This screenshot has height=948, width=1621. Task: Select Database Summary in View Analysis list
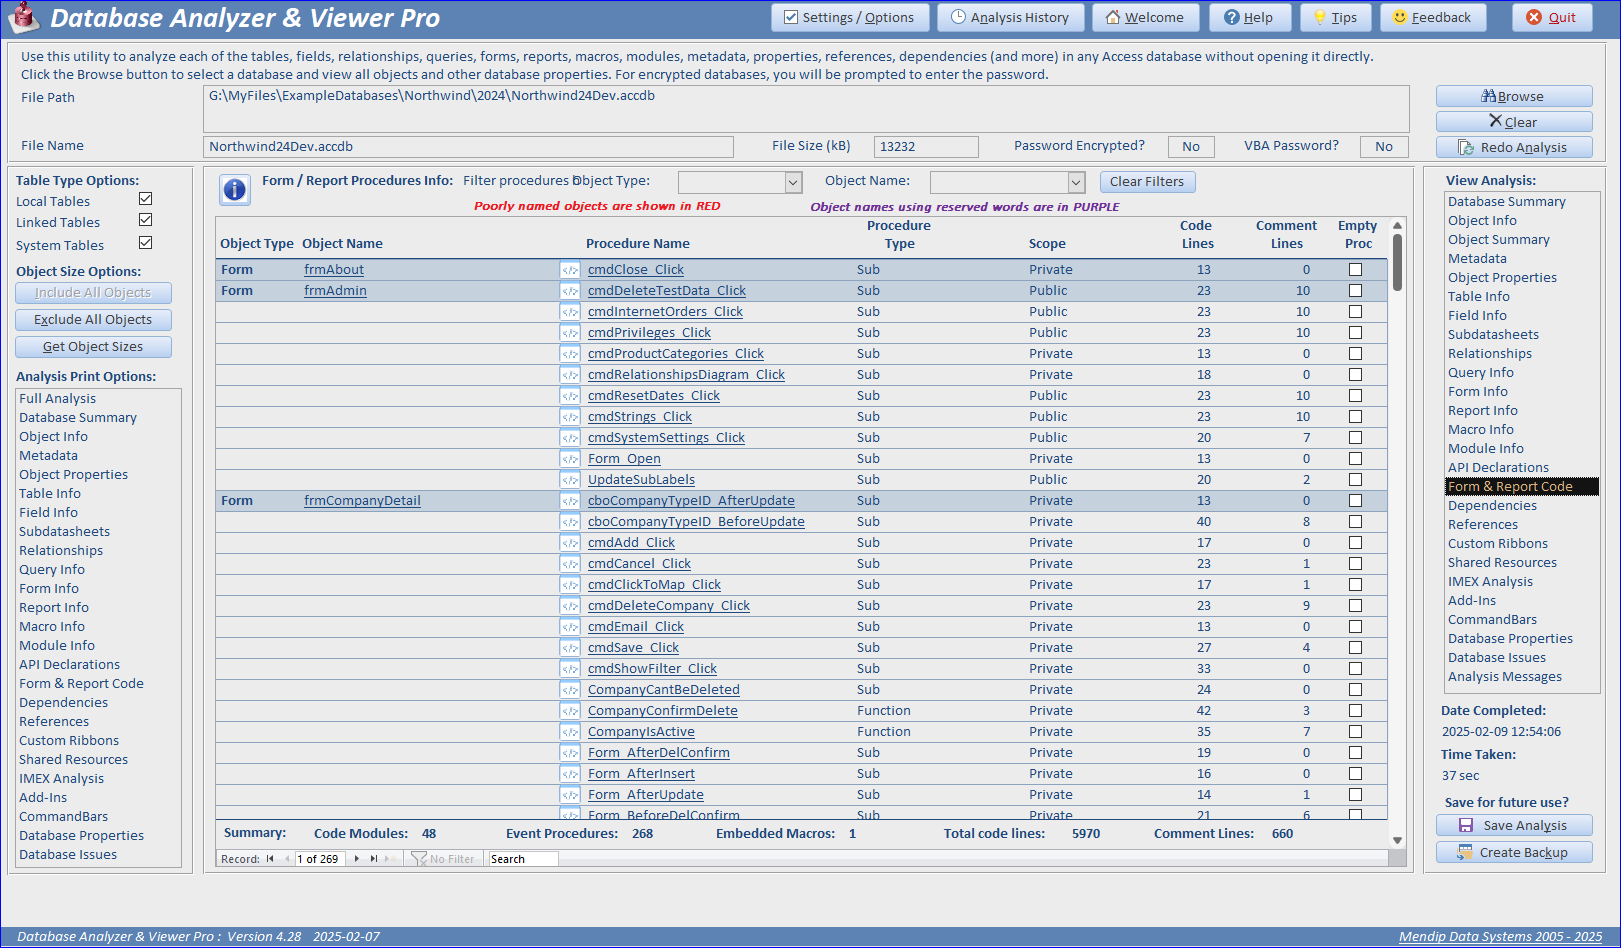pos(1507,202)
